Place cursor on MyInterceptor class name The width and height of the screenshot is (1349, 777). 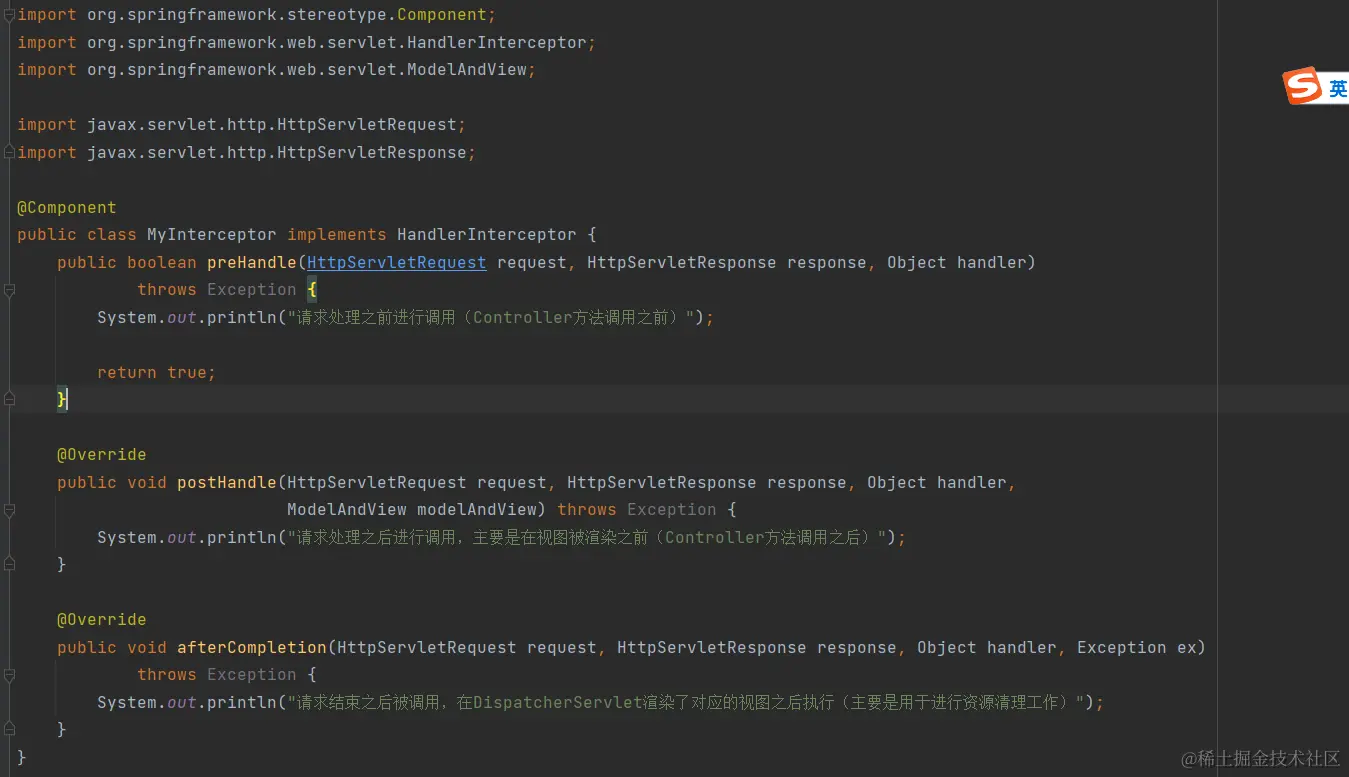click(x=212, y=235)
